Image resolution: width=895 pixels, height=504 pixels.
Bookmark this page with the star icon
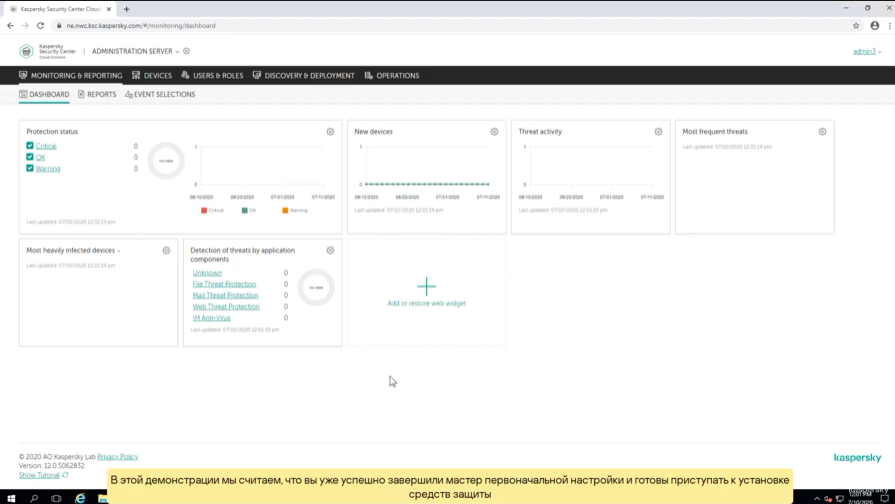[856, 26]
